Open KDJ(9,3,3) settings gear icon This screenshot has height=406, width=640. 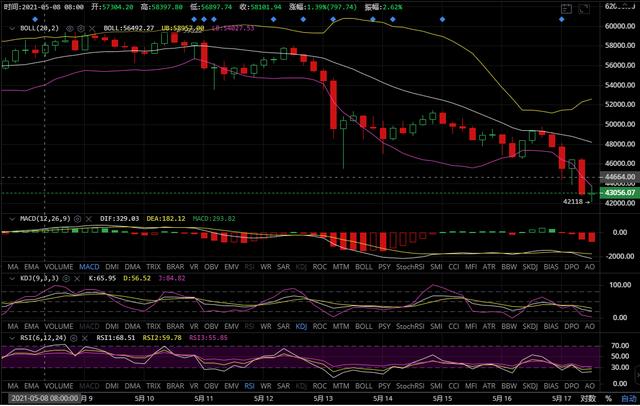(x=66, y=279)
